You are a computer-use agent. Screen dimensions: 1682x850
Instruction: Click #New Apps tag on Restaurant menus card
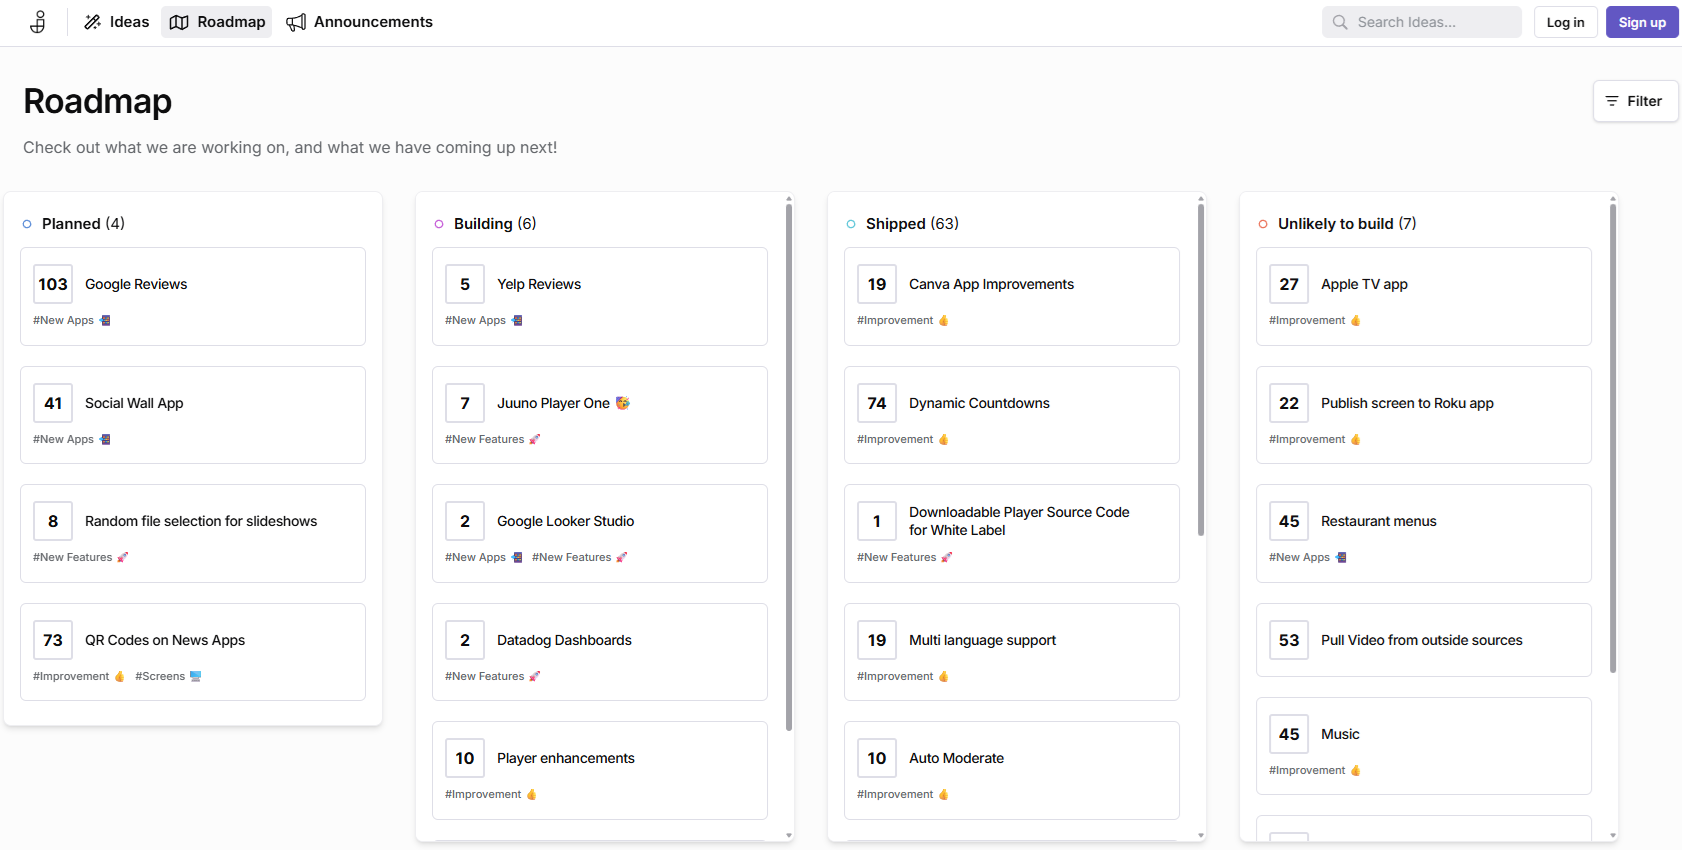pos(1308,557)
